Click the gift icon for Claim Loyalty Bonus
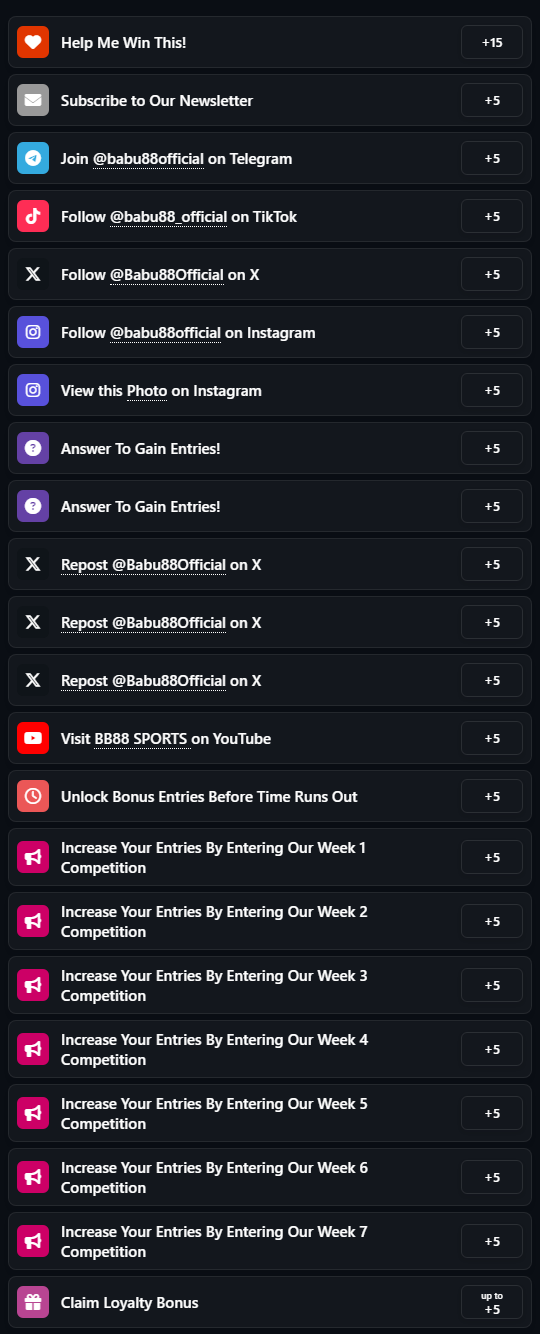 coord(33,1302)
